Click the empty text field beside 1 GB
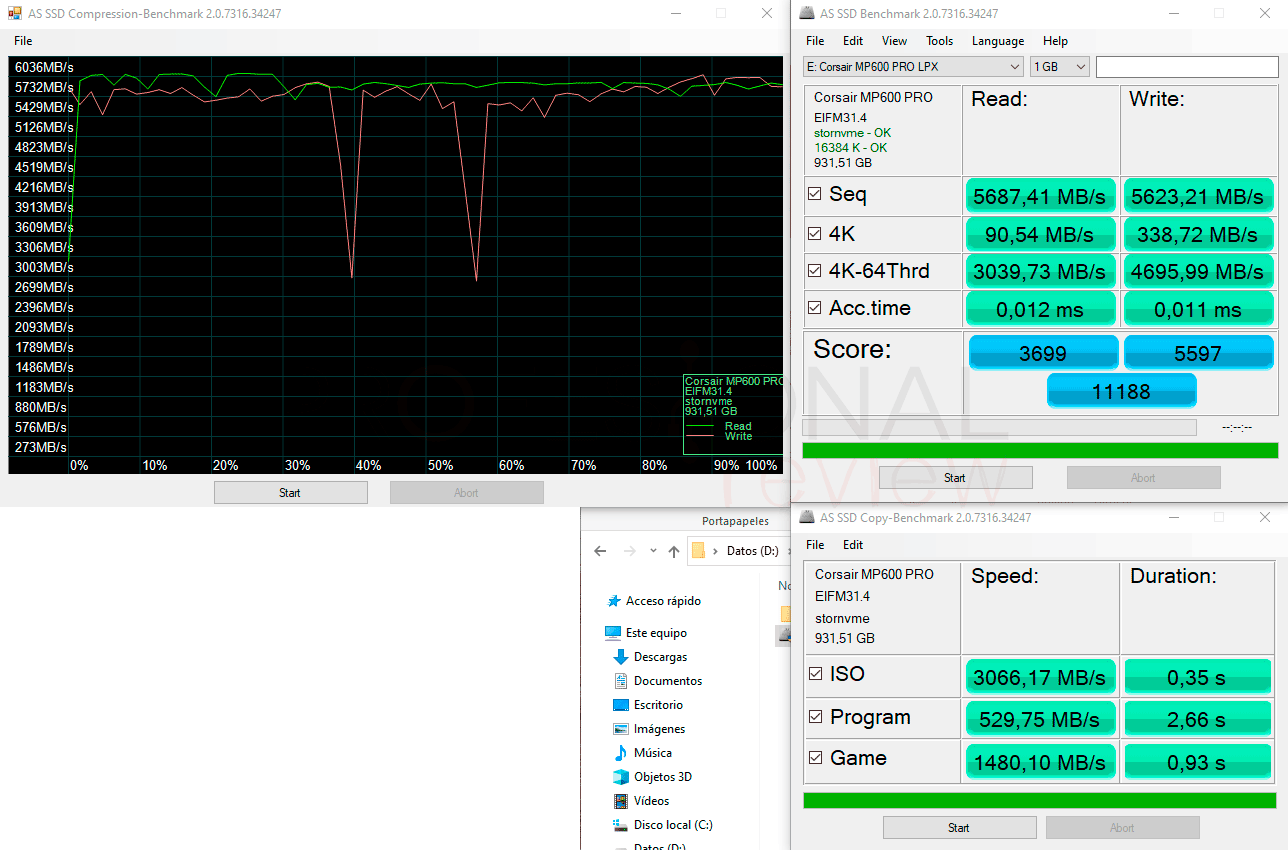The width and height of the screenshot is (1288, 850). [x=1187, y=67]
